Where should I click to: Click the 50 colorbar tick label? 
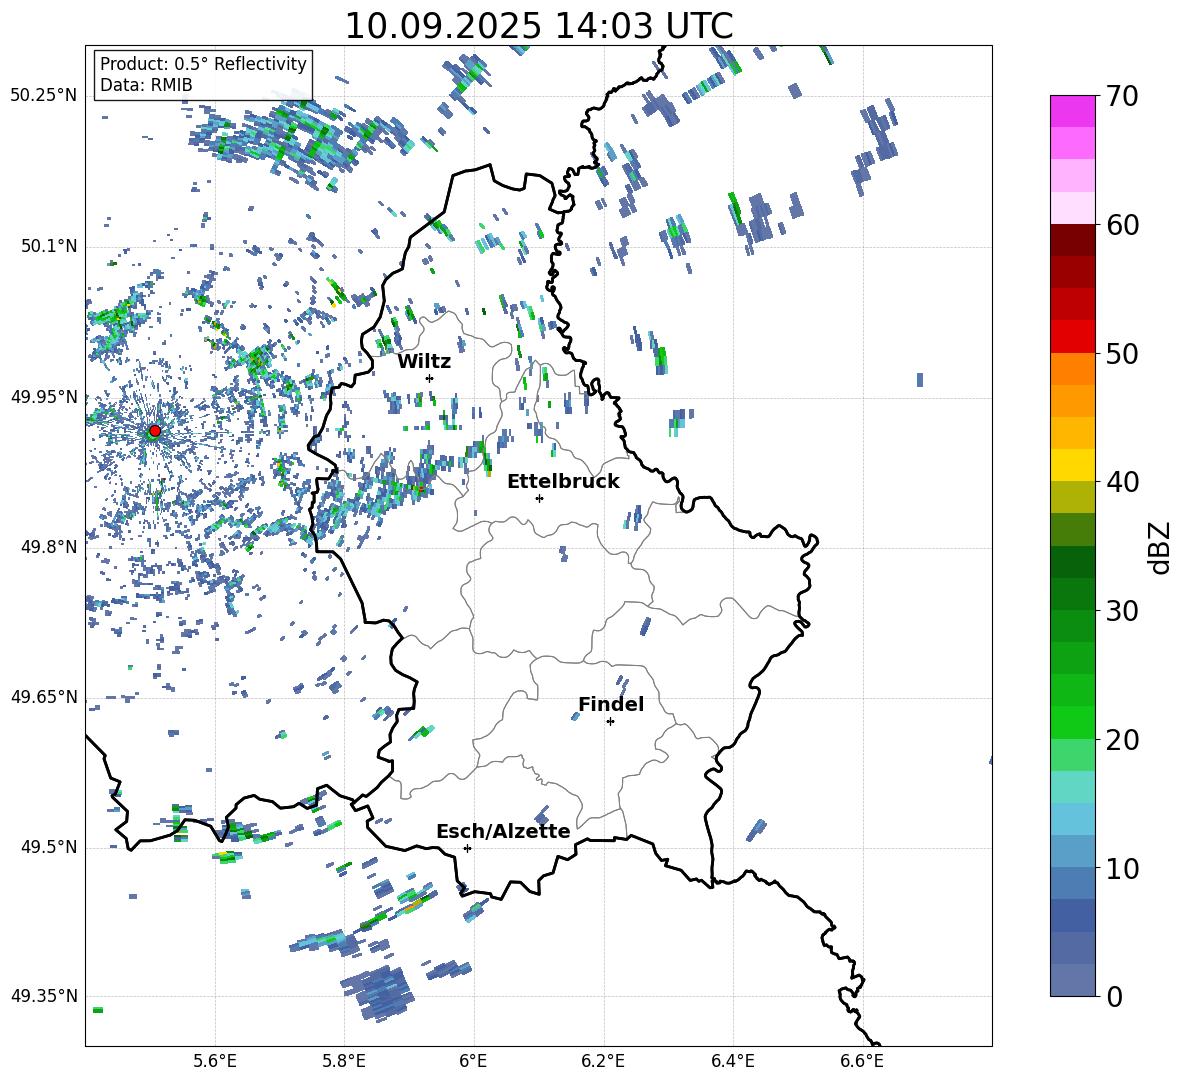coord(1122,354)
